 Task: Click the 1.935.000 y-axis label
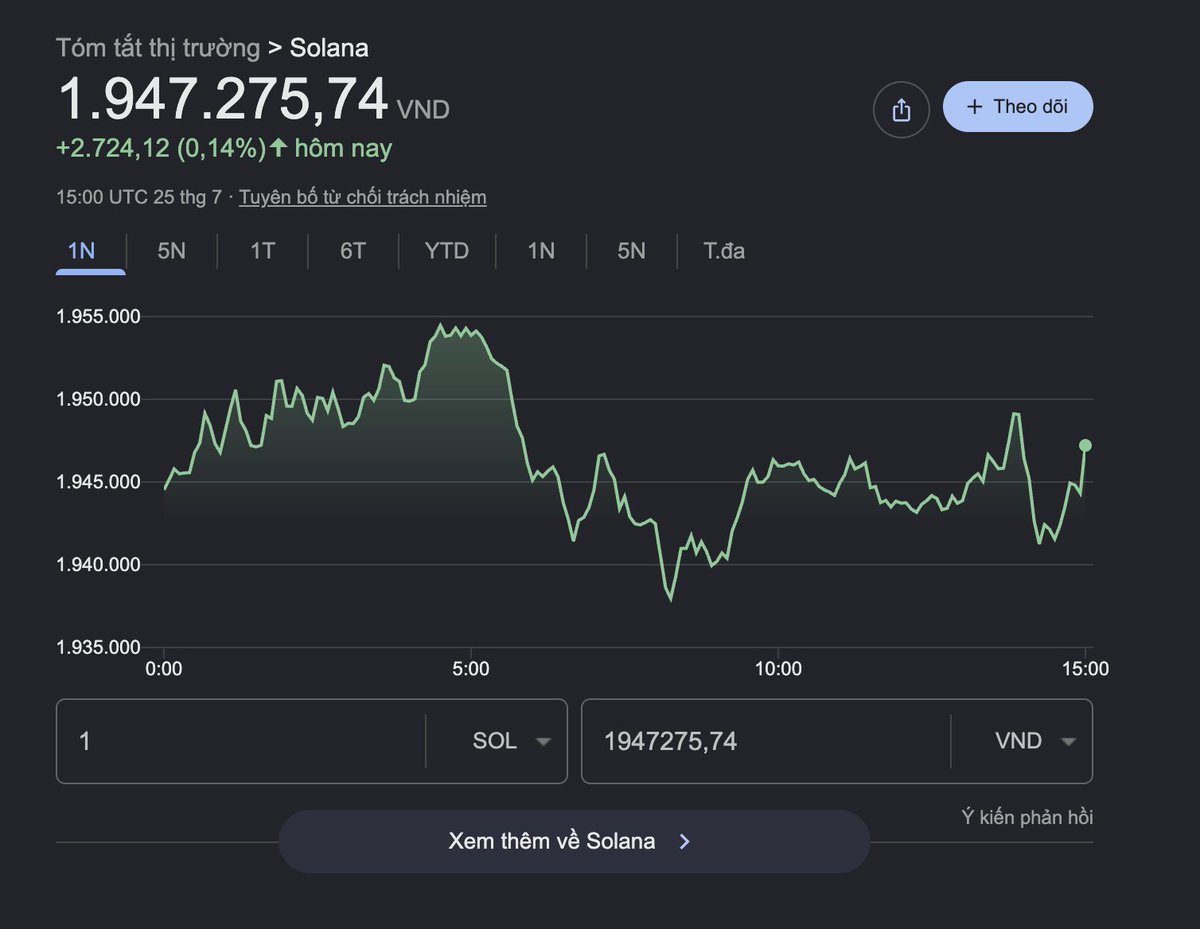(x=99, y=648)
